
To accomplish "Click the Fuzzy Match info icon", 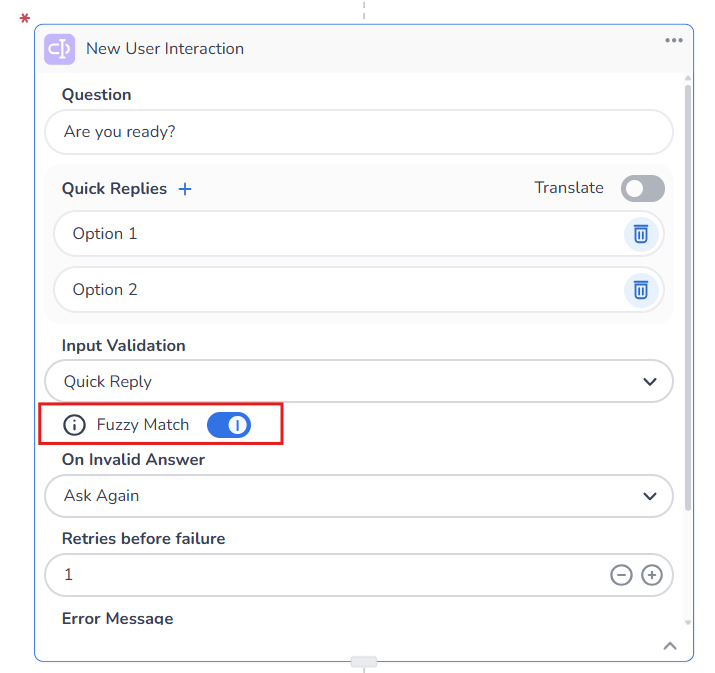I will click(x=75, y=425).
